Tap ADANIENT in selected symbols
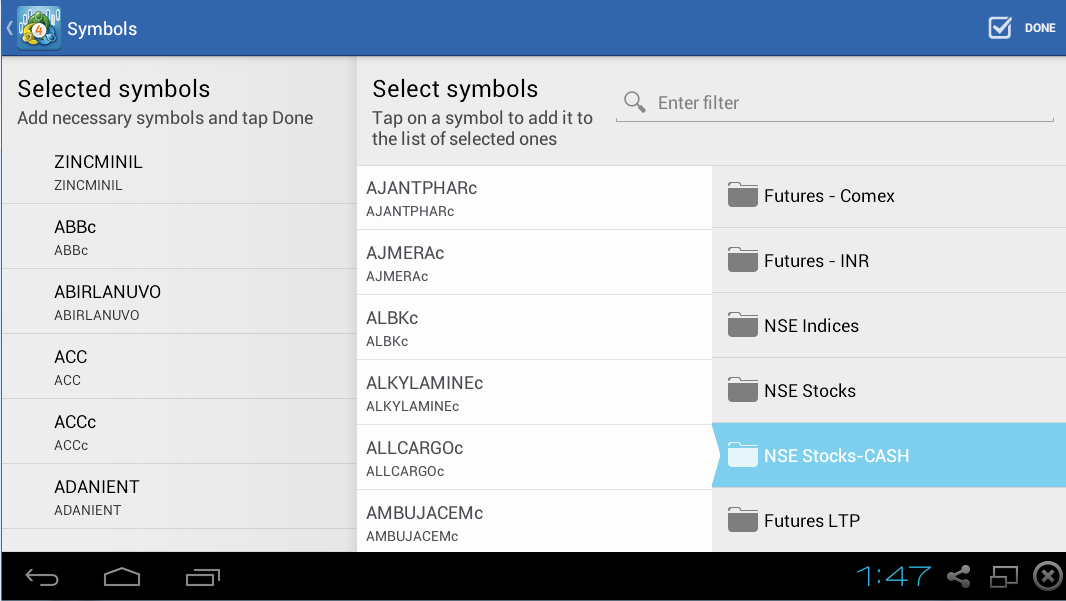Viewport: 1066px width, 601px height. [179, 497]
